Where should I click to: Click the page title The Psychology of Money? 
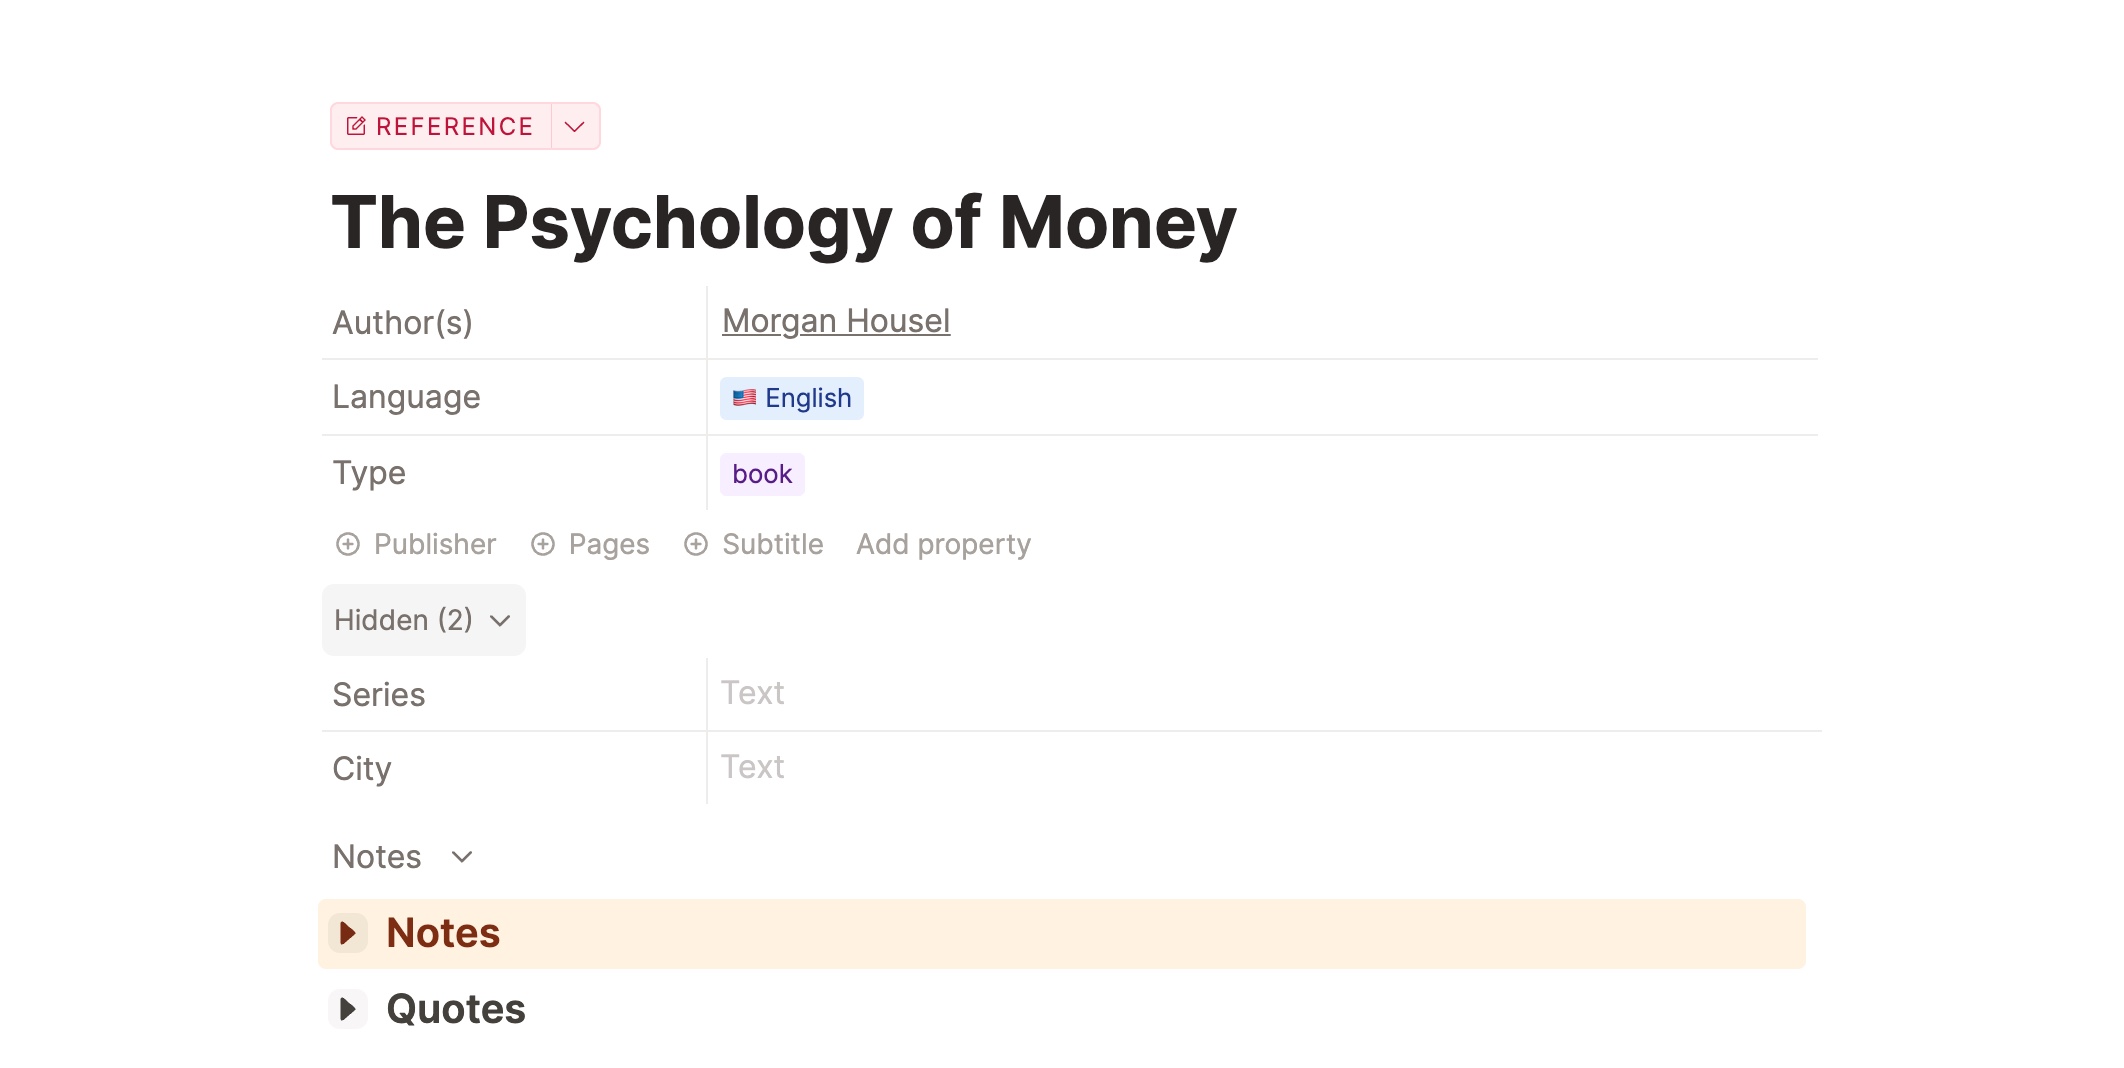[x=784, y=222]
